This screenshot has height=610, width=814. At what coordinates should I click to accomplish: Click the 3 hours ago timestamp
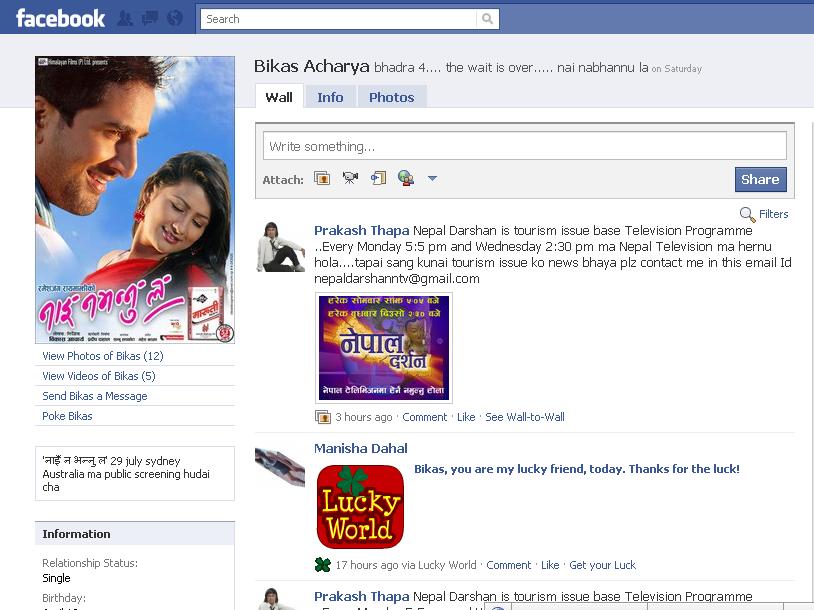pyautogui.click(x=364, y=417)
